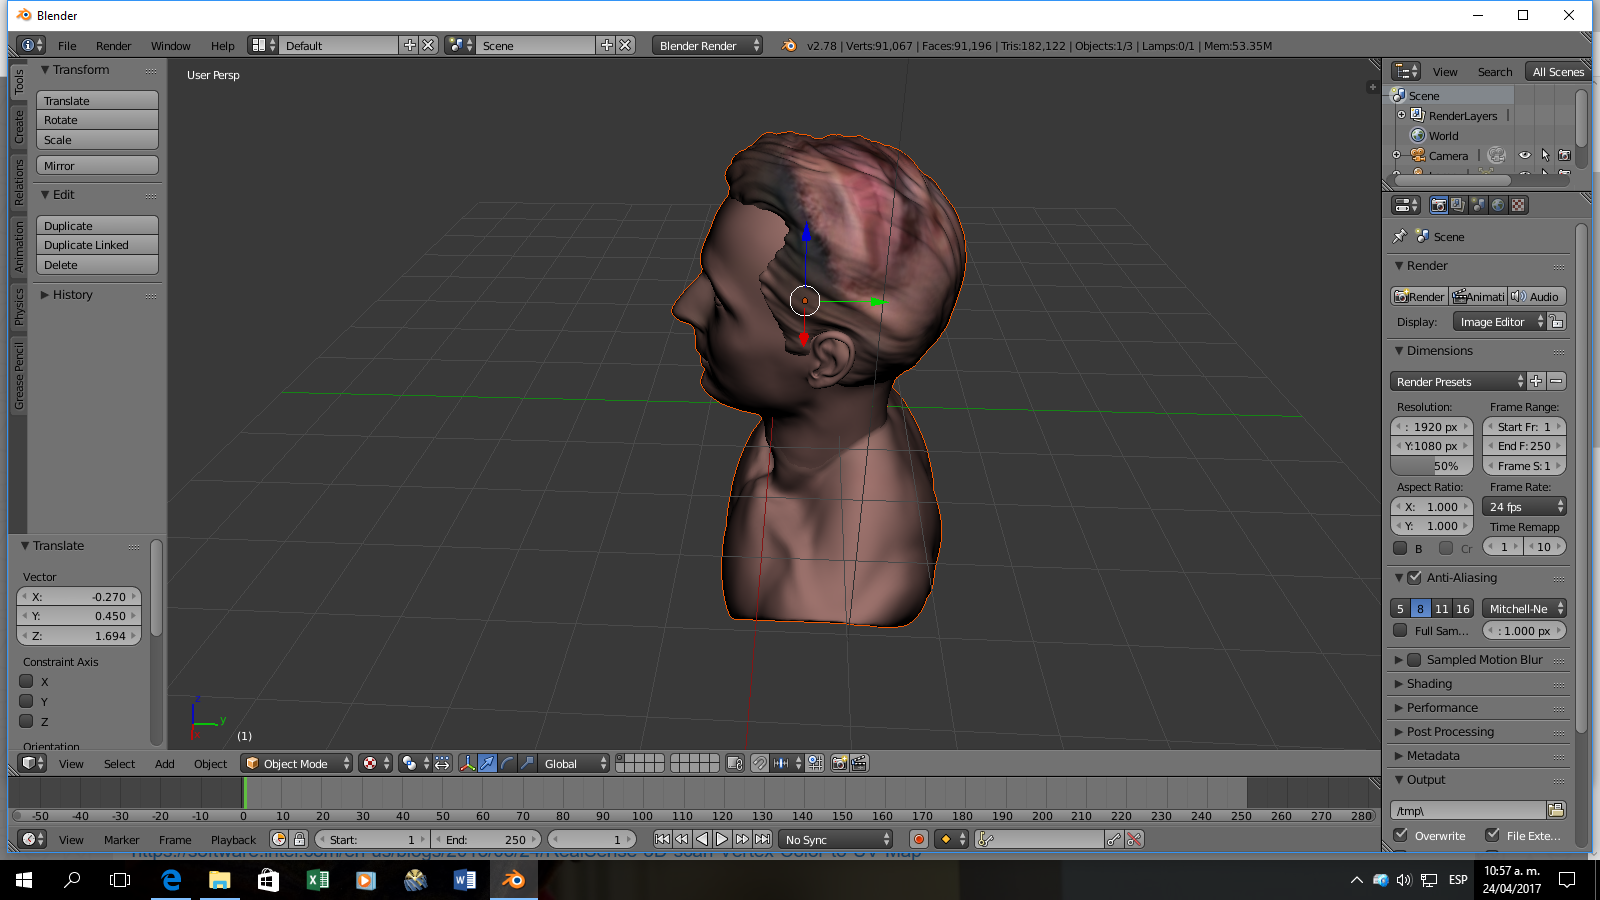Open viewport shading mode selector
The width and height of the screenshot is (1600, 900).
coord(375,763)
